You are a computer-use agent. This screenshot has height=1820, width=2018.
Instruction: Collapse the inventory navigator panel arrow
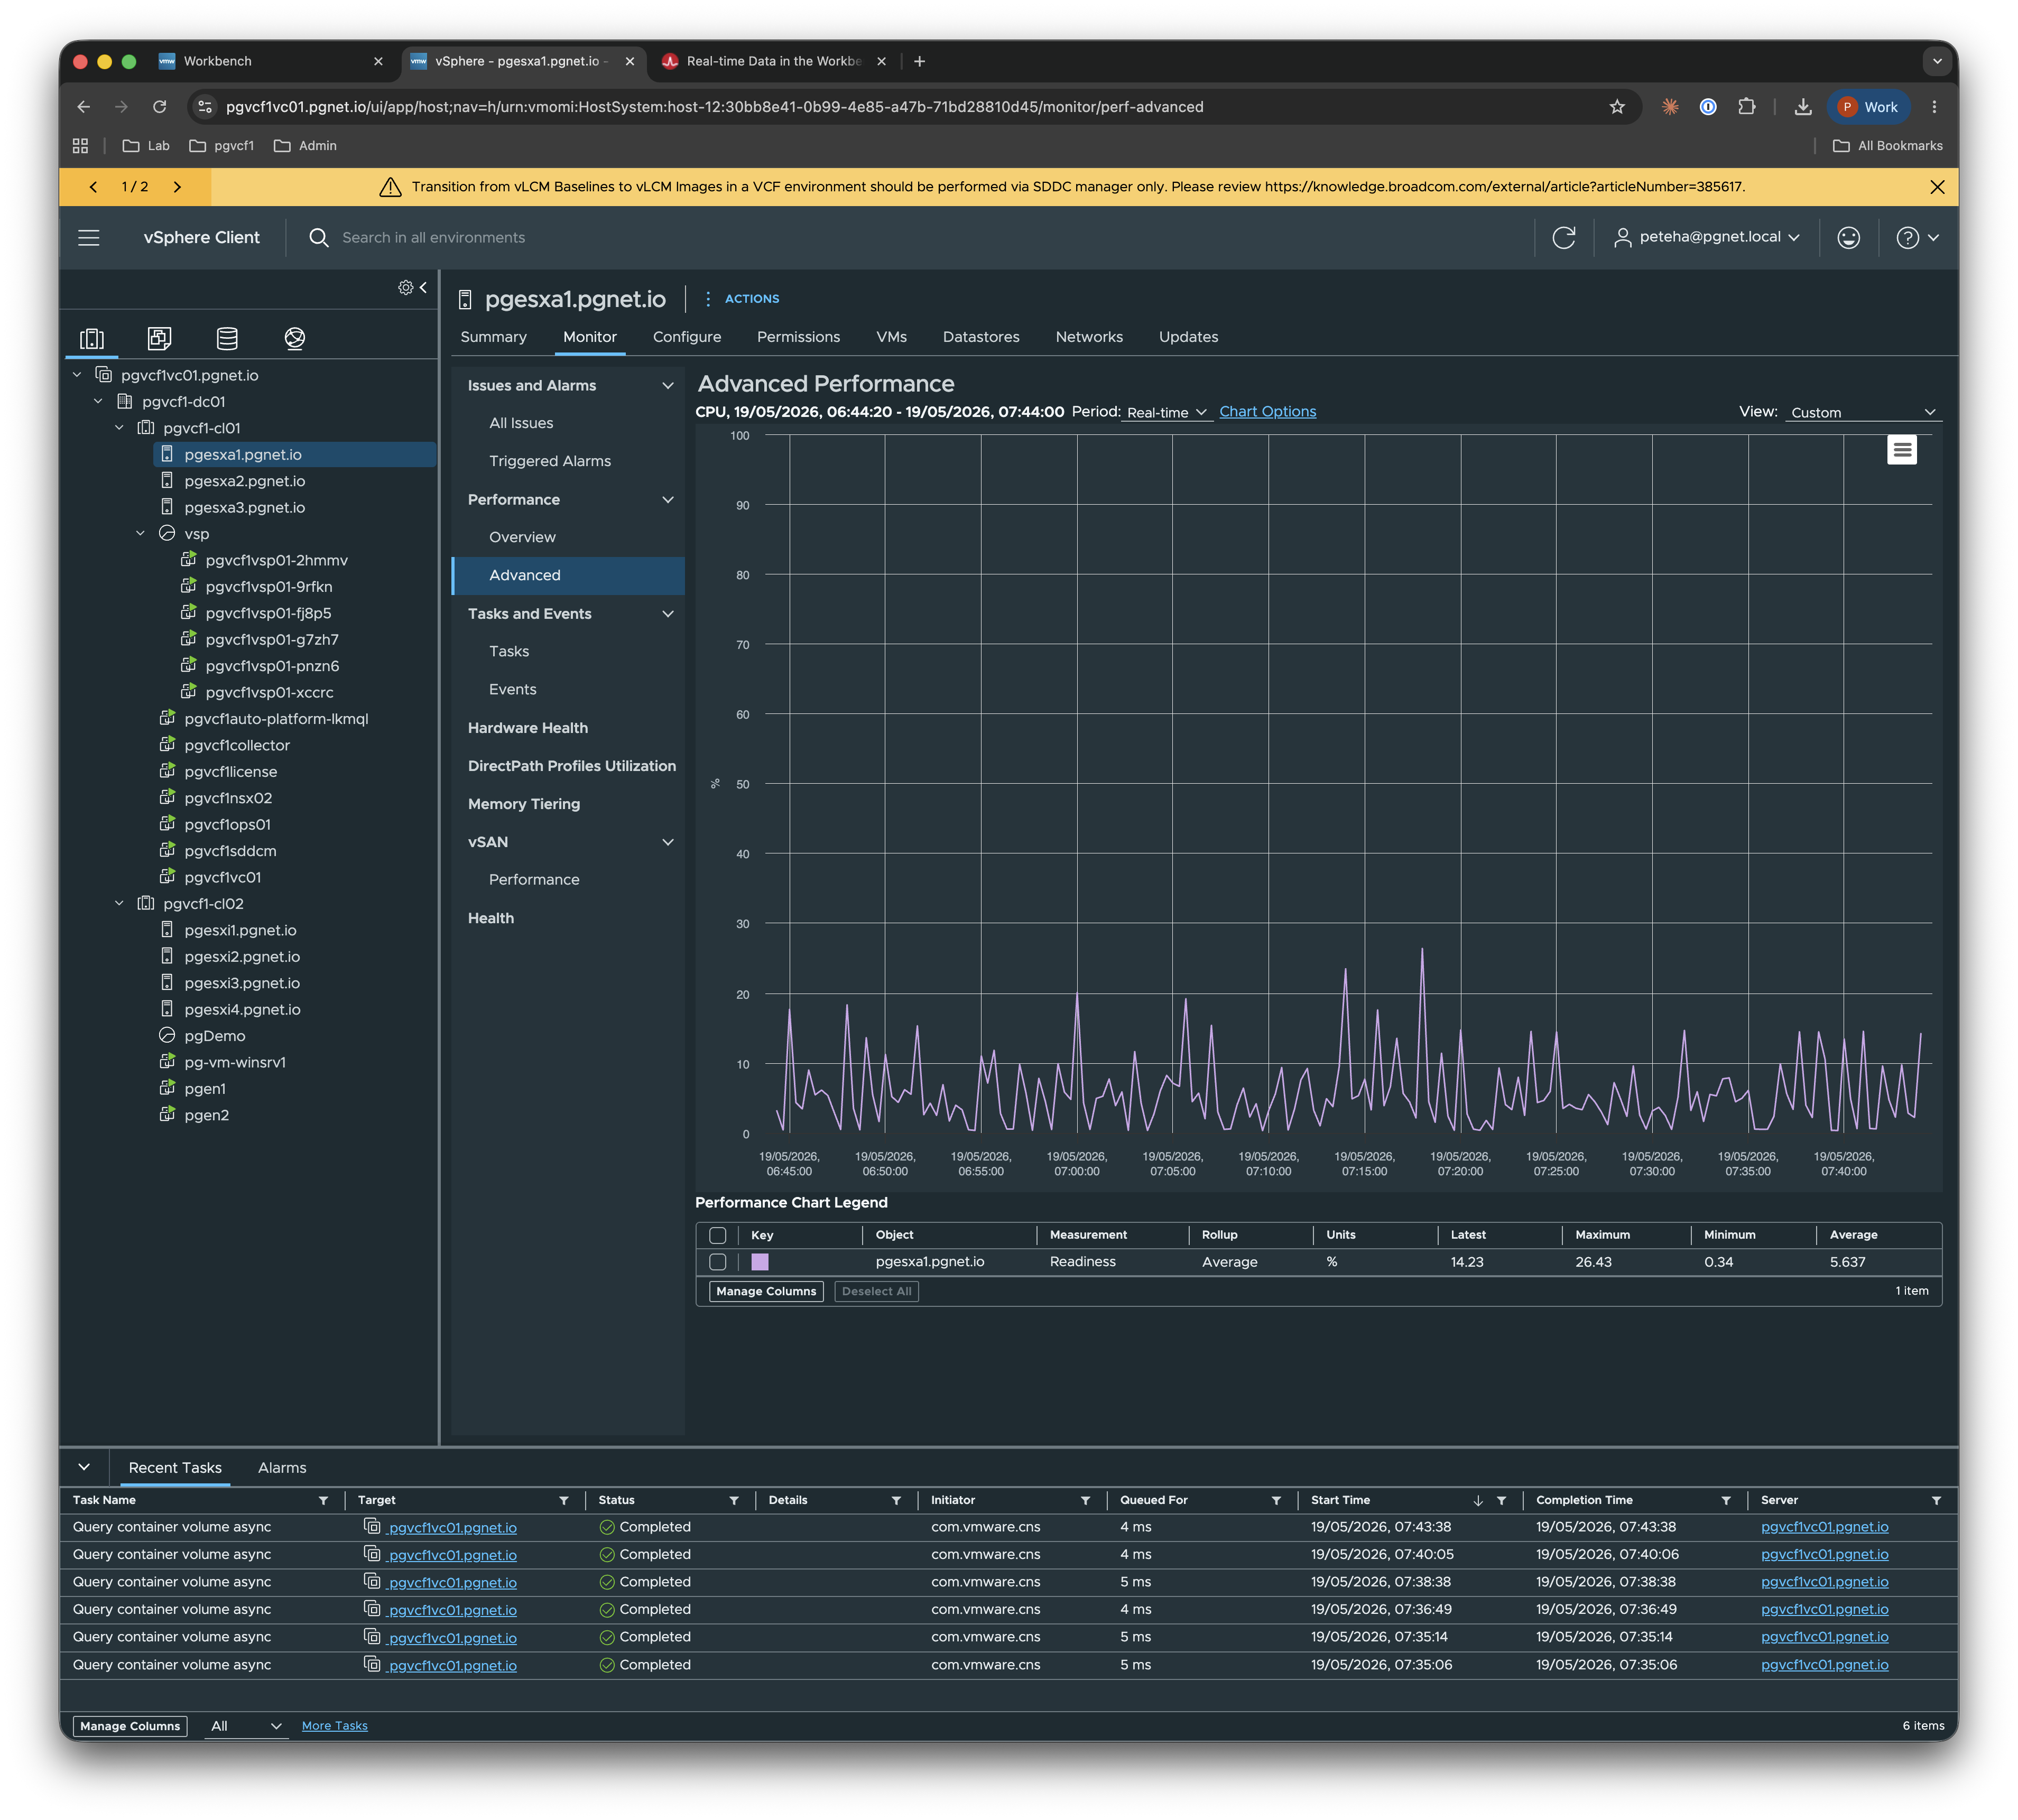(424, 288)
